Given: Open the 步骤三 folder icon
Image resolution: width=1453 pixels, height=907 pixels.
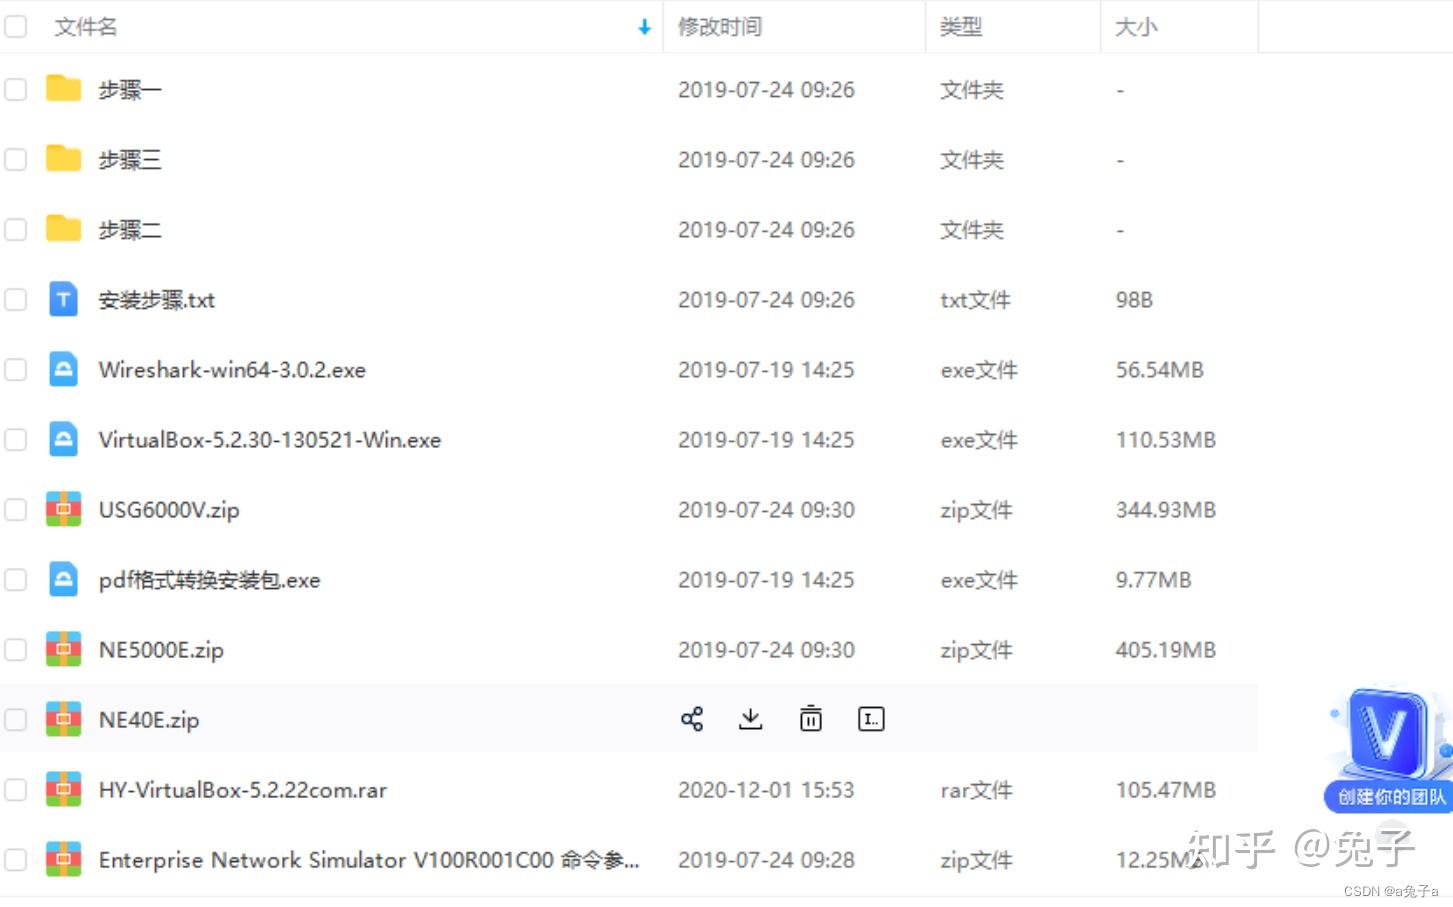Looking at the screenshot, I should [x=63, y=159].
